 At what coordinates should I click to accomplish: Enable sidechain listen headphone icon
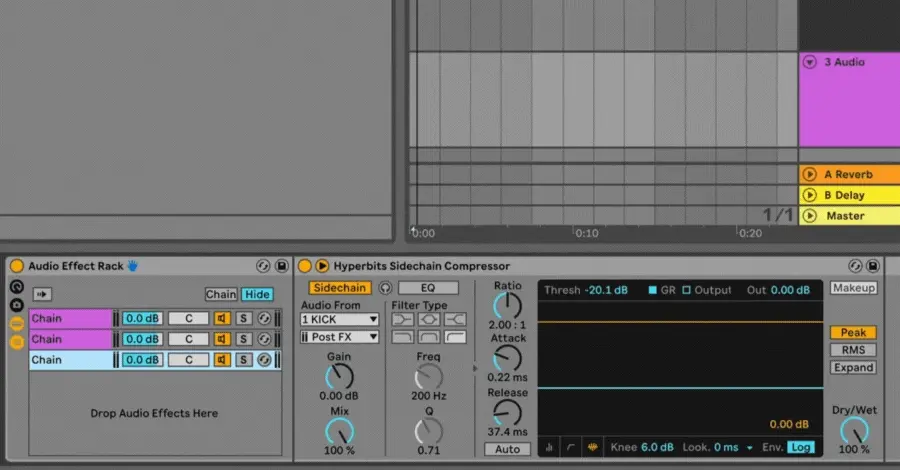[385, 288]
